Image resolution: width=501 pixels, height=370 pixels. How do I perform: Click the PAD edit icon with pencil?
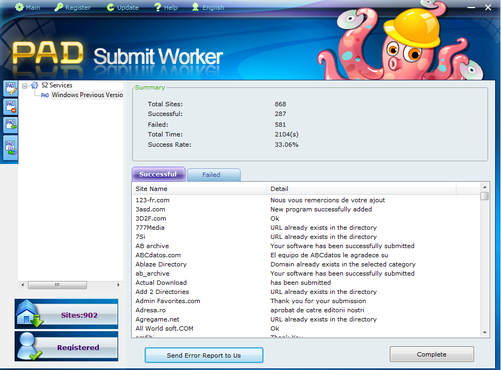tap(11, 89)
